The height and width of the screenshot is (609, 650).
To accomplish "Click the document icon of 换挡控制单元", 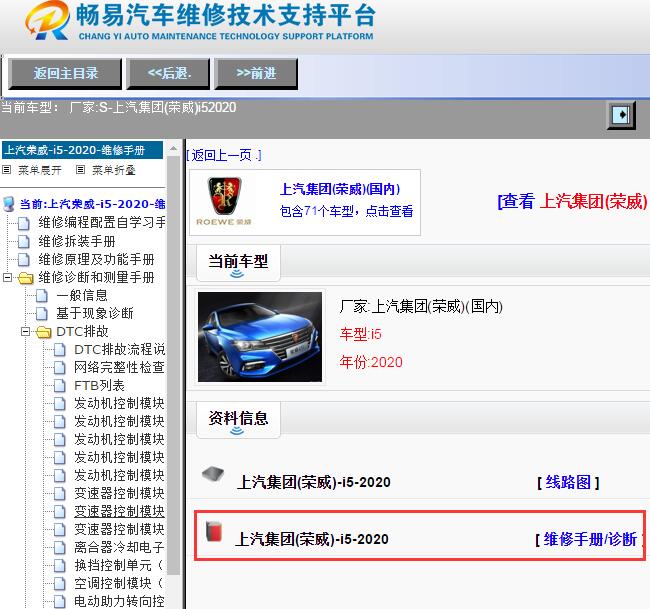I will coord(60,565).
